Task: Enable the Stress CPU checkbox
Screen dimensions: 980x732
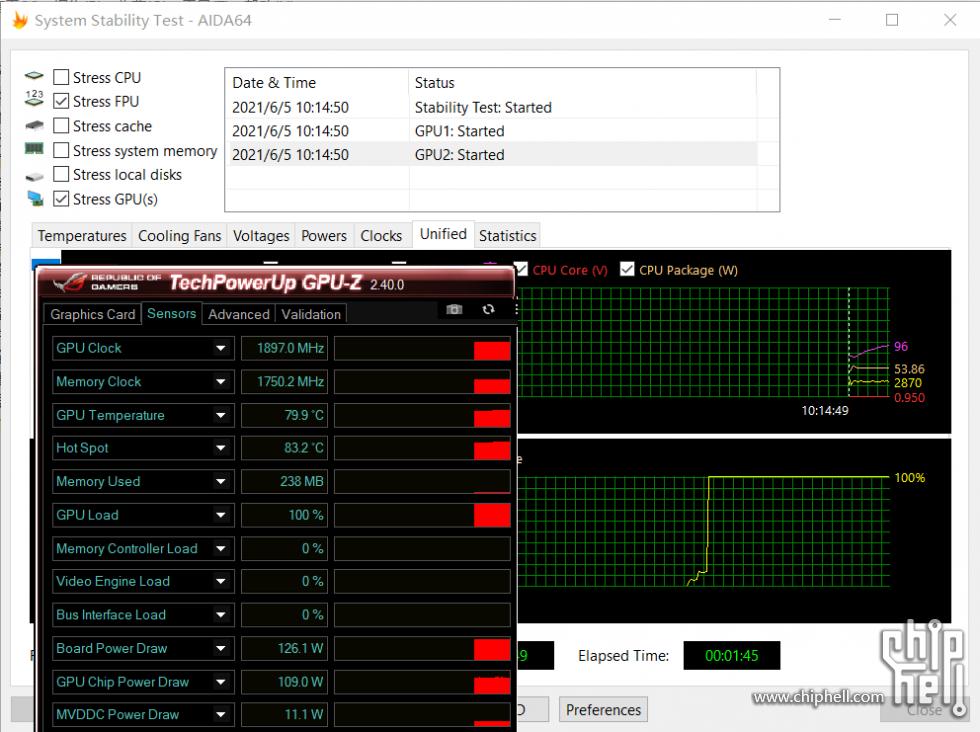Action: tap(60, 76)
